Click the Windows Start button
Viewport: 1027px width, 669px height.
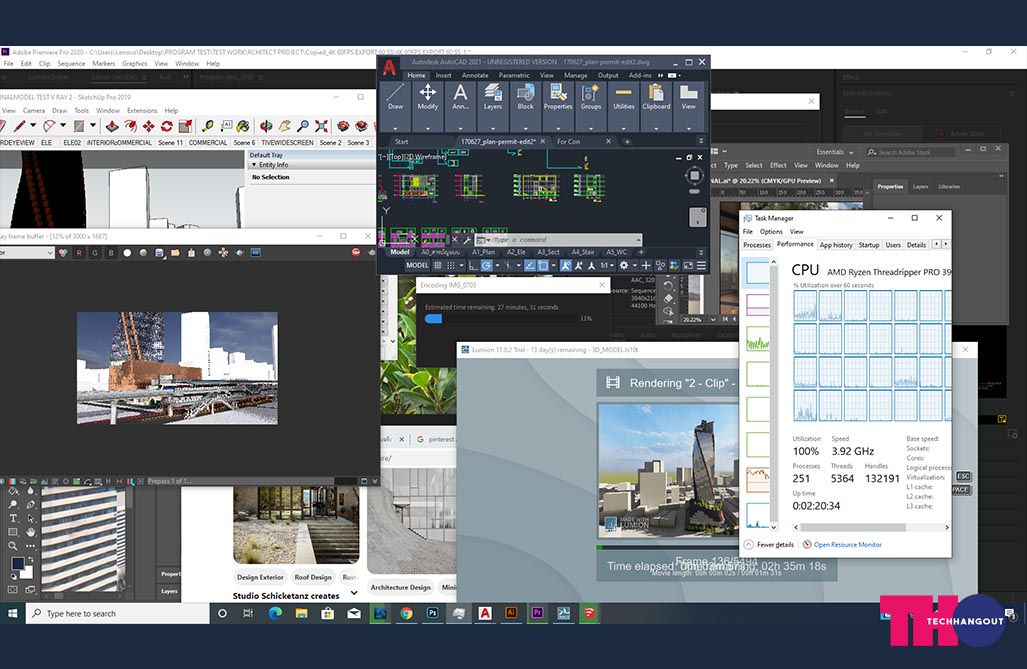(x=12, y=613)
